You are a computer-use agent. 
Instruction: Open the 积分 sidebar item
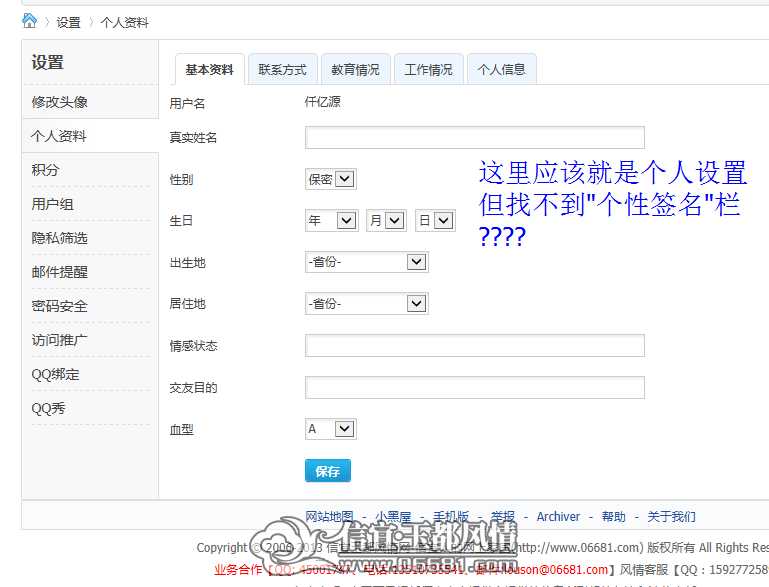pyautogui.click(x=45, y=170)
